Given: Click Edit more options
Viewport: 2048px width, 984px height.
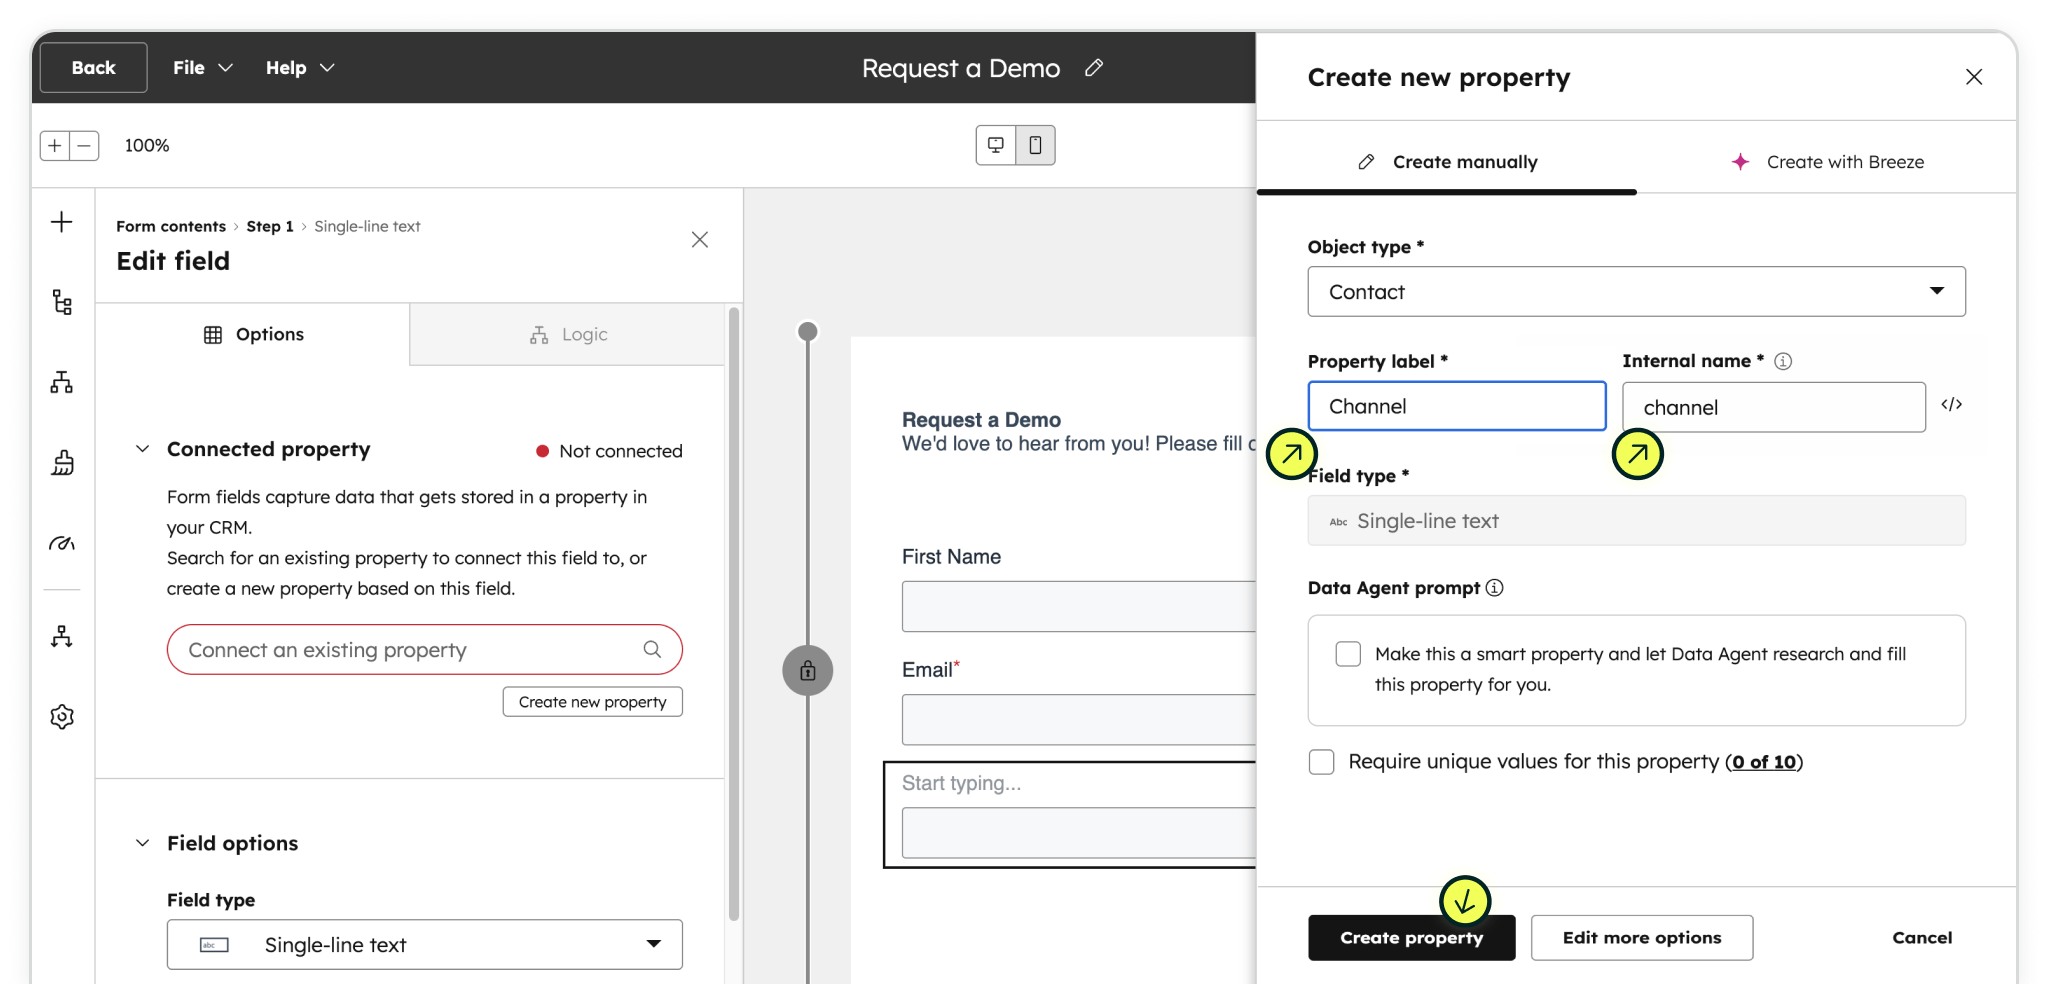Looking at the screenshot, I should (x=1642, y=937).
